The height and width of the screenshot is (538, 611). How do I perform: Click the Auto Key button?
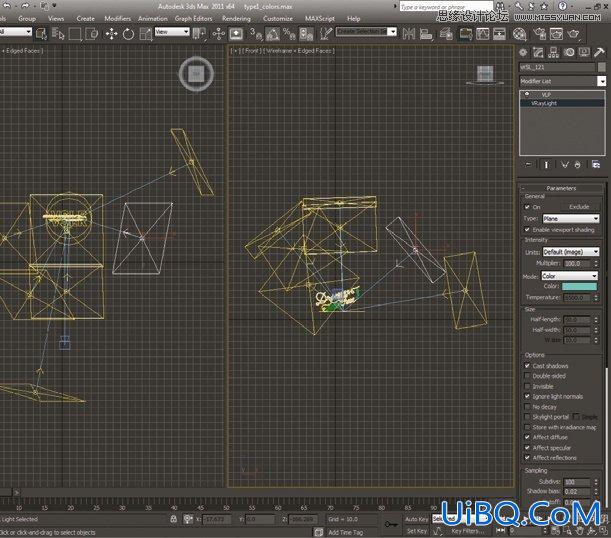pyautogui.click(x=417, y=519)
